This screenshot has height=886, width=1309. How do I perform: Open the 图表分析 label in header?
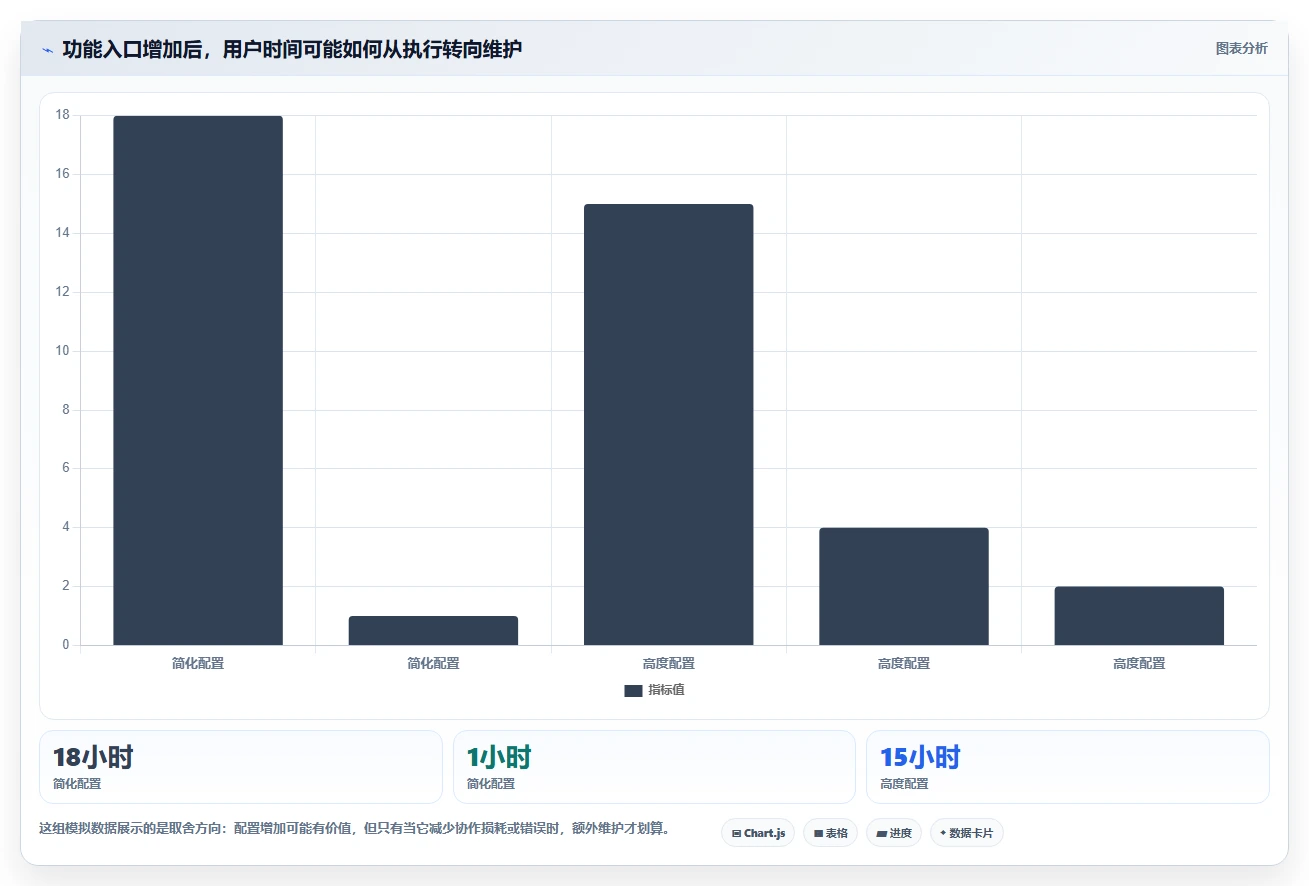pyautogui.click(x=1241, y=48)
